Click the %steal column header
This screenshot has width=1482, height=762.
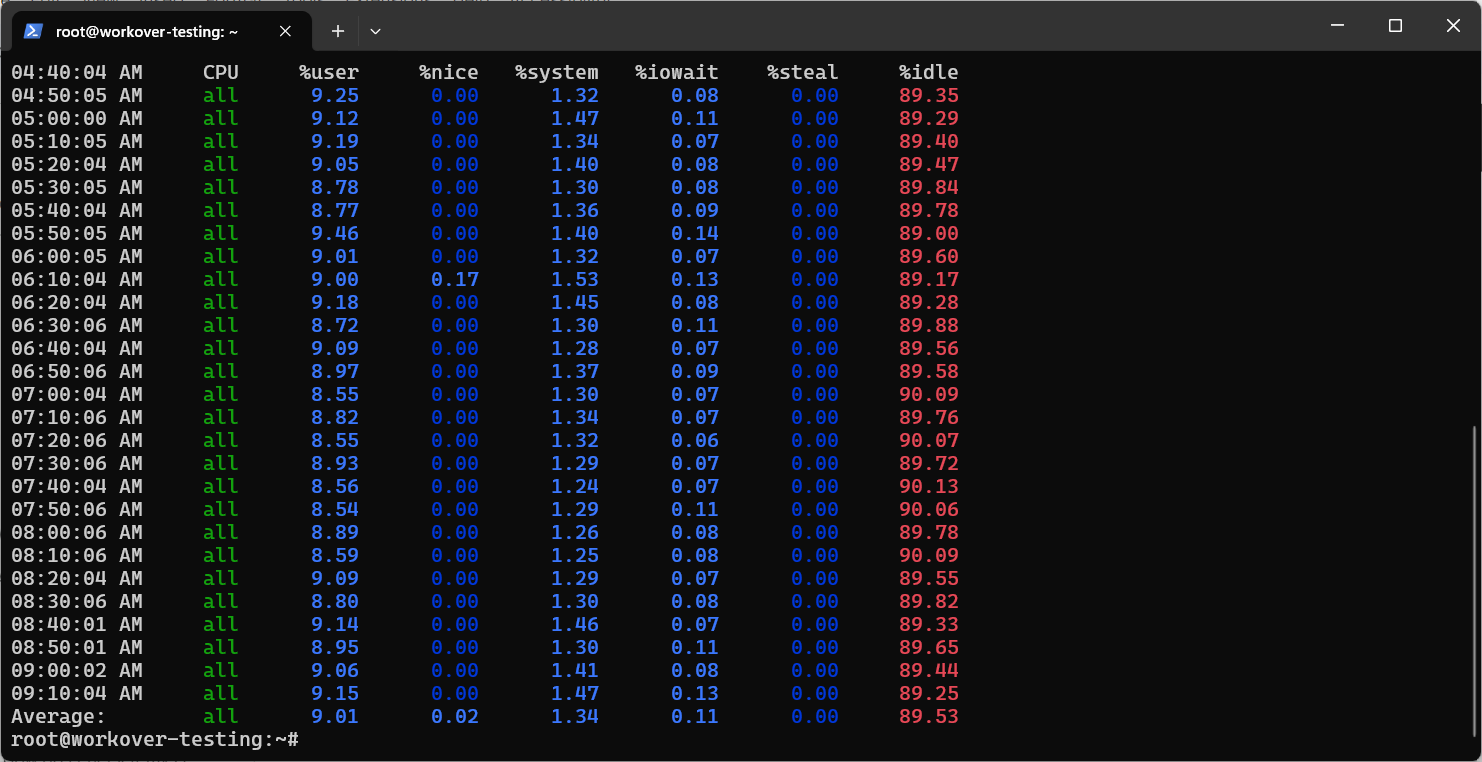(x=802, y=71)
